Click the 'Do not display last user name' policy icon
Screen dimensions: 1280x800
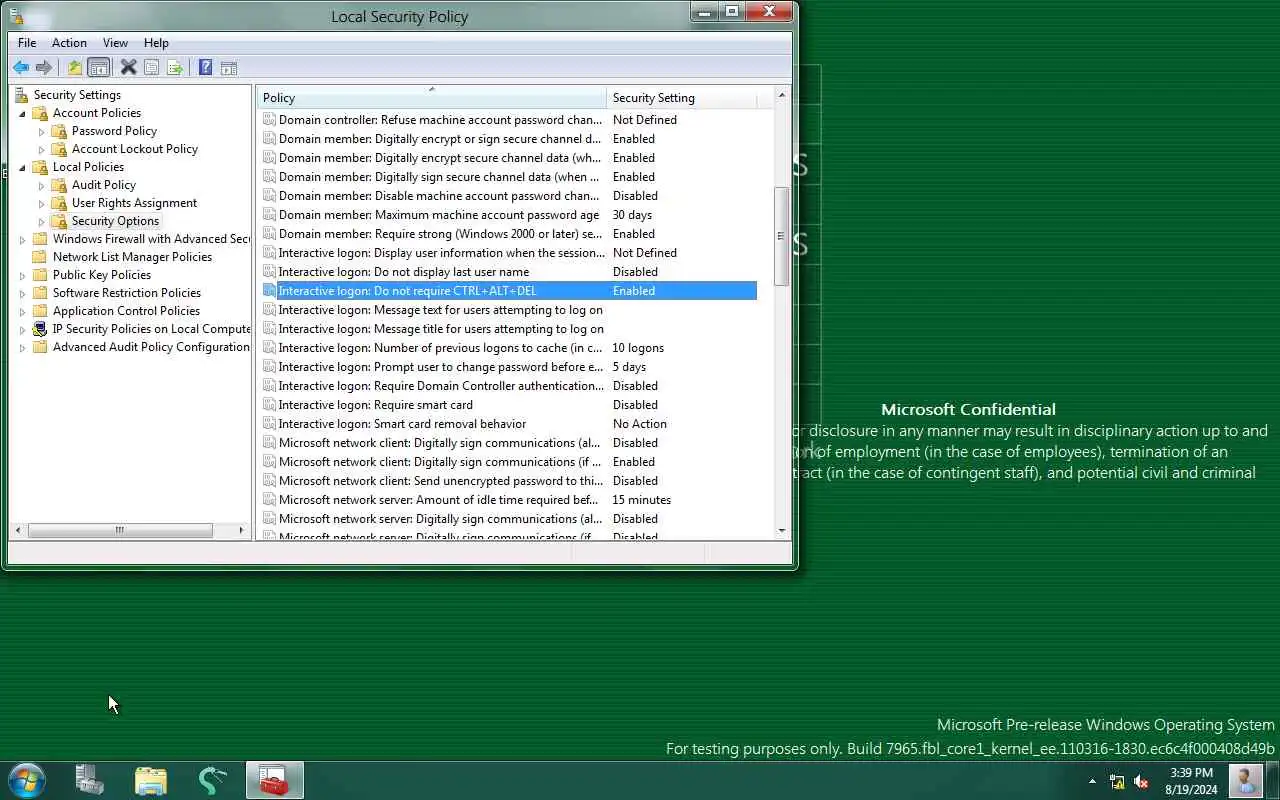[x=269, y=272]
